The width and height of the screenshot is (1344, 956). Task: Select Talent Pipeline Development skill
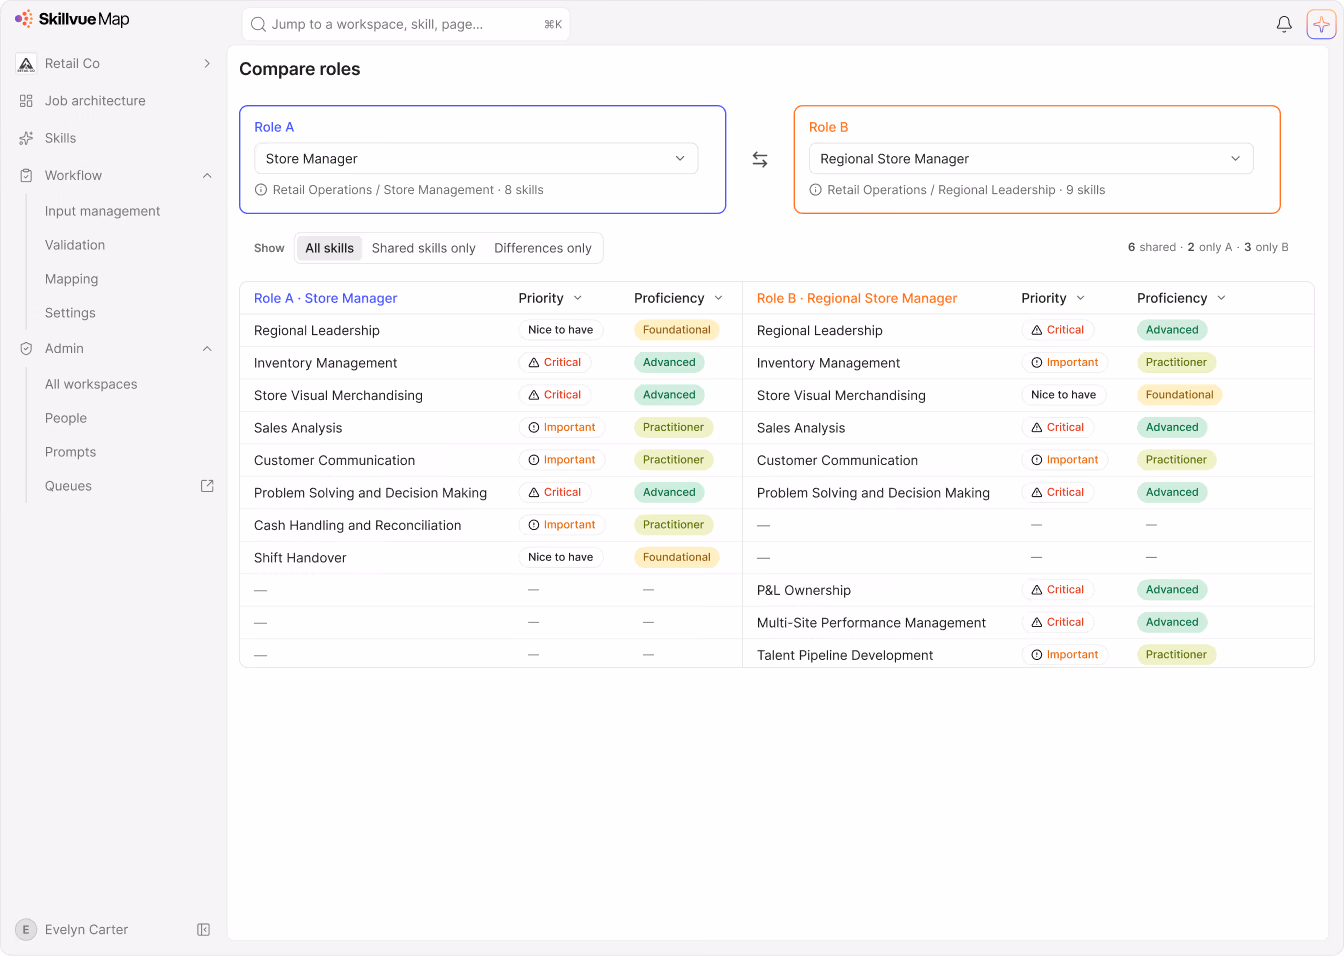tap(845, 655)
